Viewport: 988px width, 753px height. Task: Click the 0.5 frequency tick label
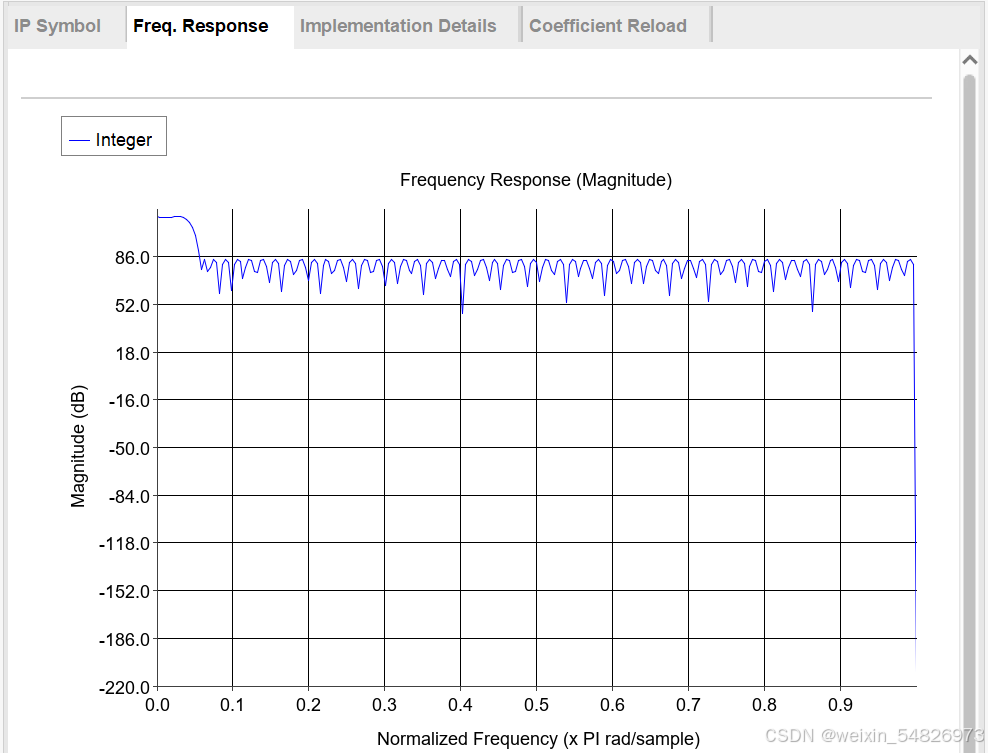point(536,705)
